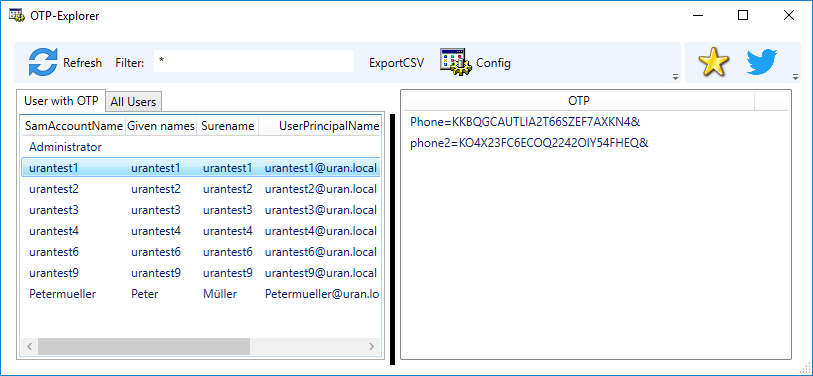Click the horizontal scrollbar right arrow
The height and width of the screenshot is (376, 813).
(x=371, y=346)
